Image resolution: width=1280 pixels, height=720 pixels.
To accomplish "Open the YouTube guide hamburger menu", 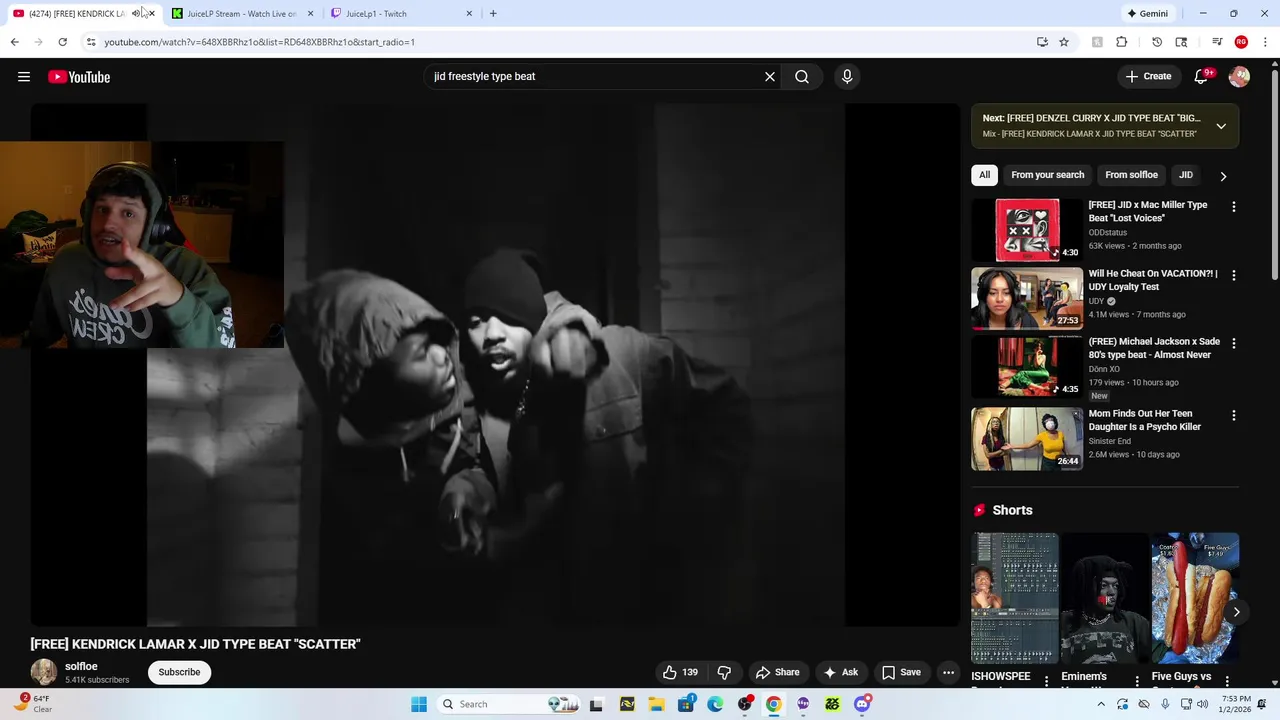I will (x=24, y=77).
